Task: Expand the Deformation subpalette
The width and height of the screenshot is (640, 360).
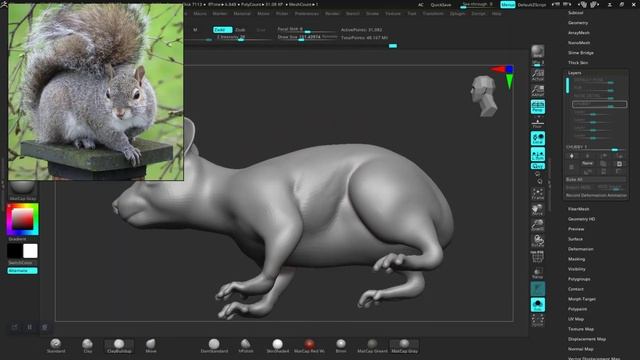Action: point(580,249)
